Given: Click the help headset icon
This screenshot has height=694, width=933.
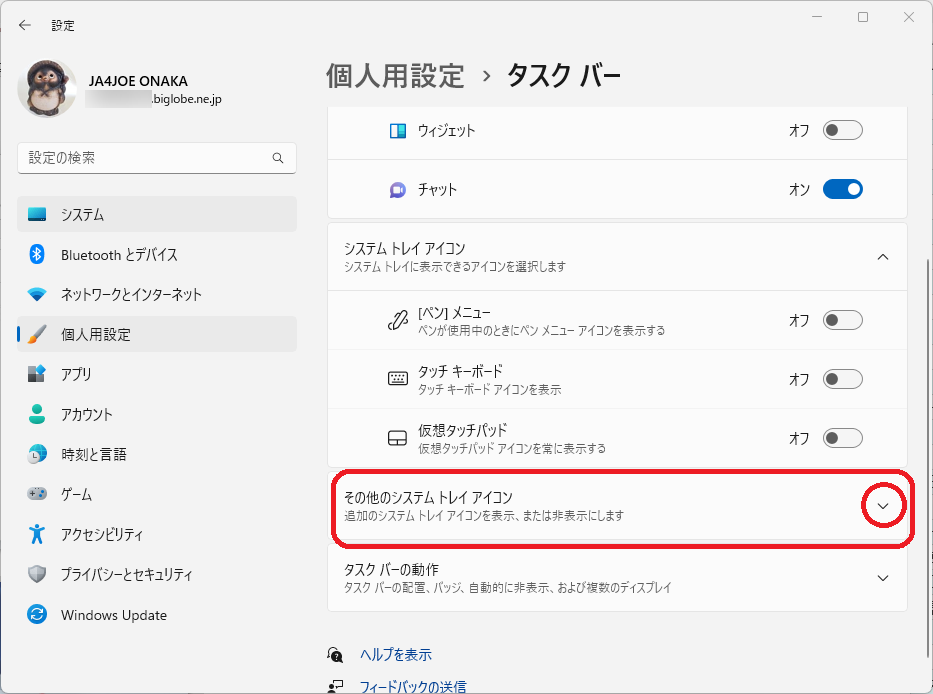Looking at the screenshot, I should coord(335,655).
